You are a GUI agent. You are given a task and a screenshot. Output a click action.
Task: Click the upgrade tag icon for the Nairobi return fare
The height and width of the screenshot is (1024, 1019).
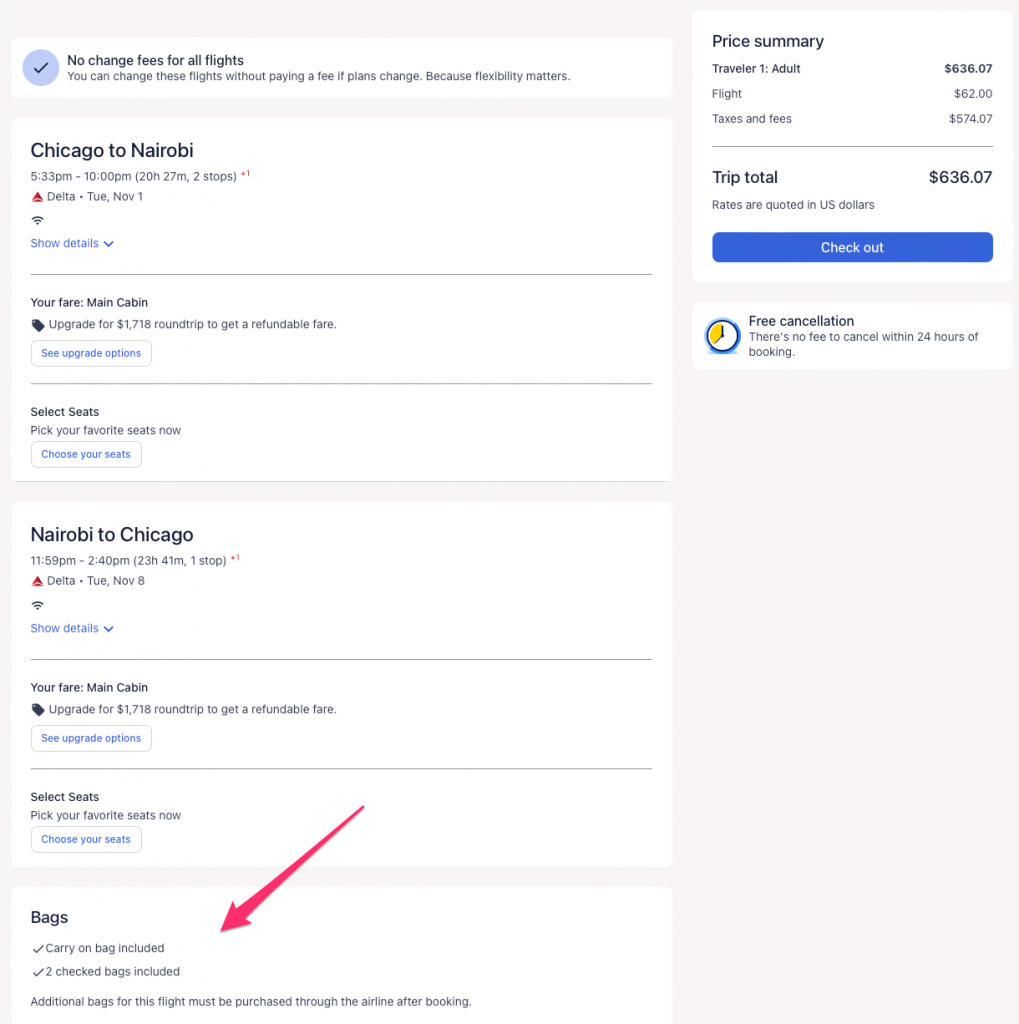coord(38,710)
